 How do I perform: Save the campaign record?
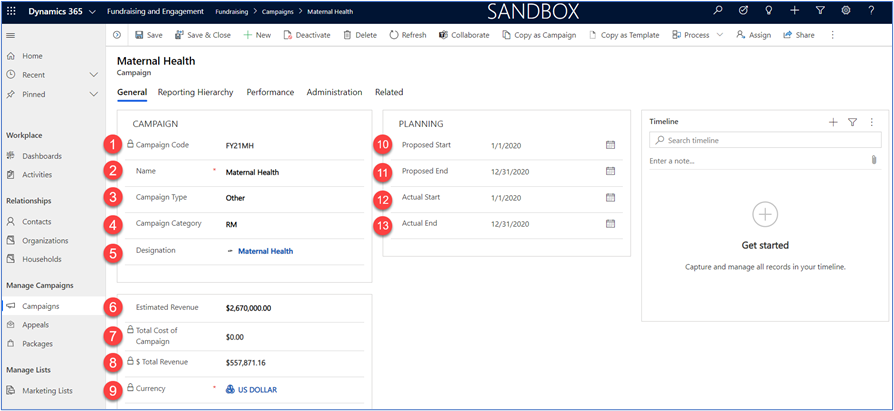pyautogui.click(x=149, y=35)
